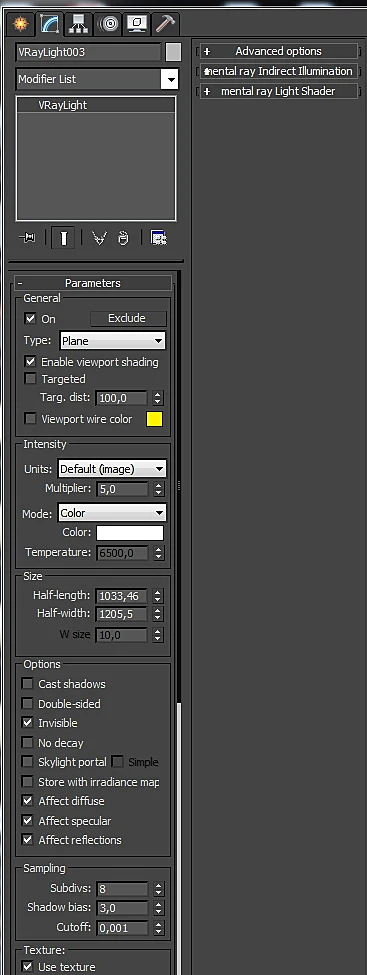Click the Pin Stack icon
This screenshot has height=975, width=367.
28,238
